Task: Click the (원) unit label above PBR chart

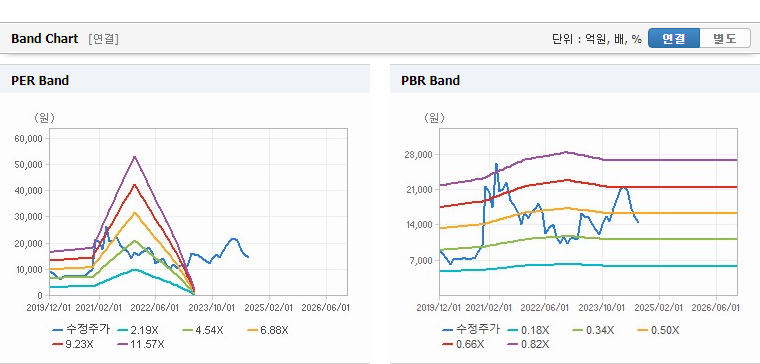Action: (433, 118)
